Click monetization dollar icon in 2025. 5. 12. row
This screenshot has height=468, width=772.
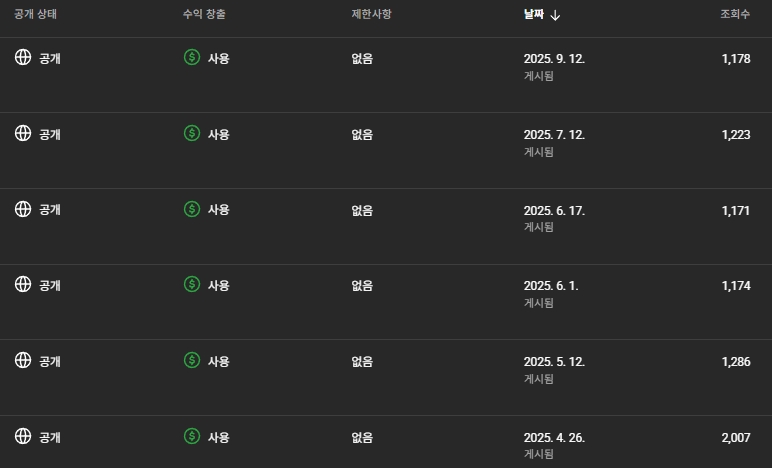click(x=192, y=361)
